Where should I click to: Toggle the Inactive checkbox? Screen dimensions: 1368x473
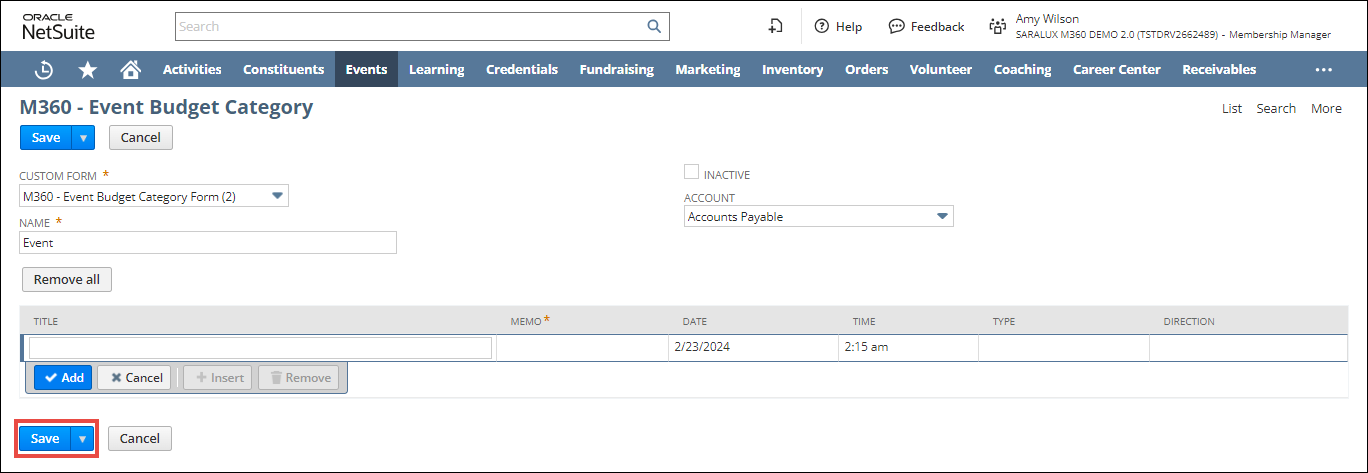[691, 173]
